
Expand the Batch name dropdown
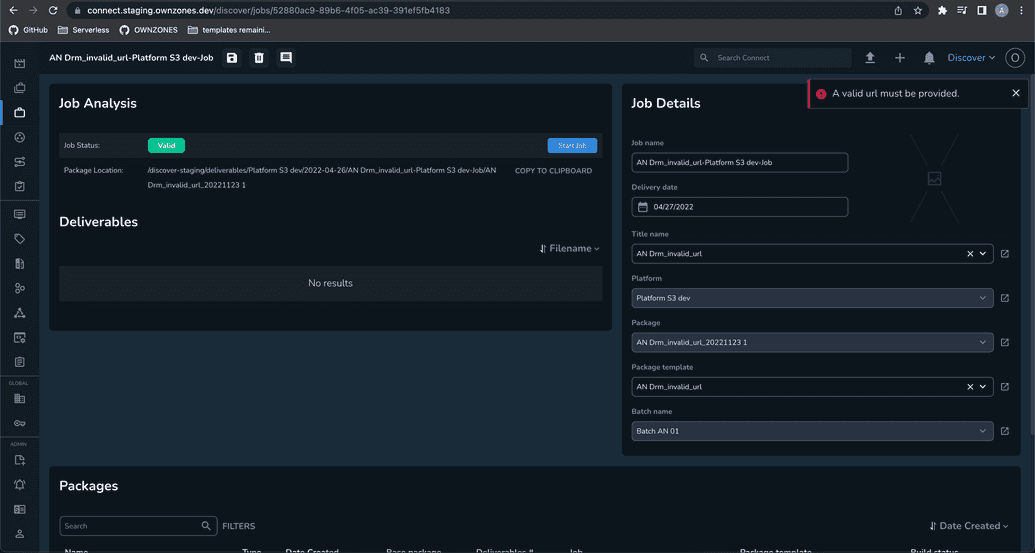point(982,431)
